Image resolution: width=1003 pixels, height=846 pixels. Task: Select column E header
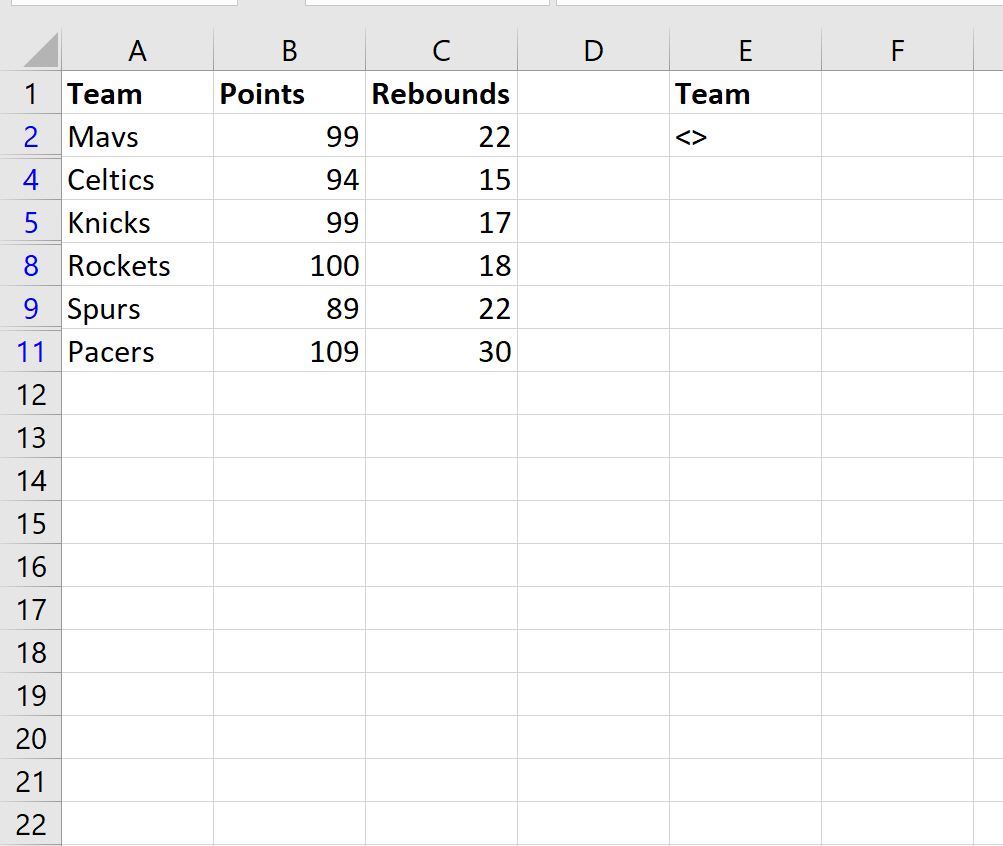[x=744, y=50]
